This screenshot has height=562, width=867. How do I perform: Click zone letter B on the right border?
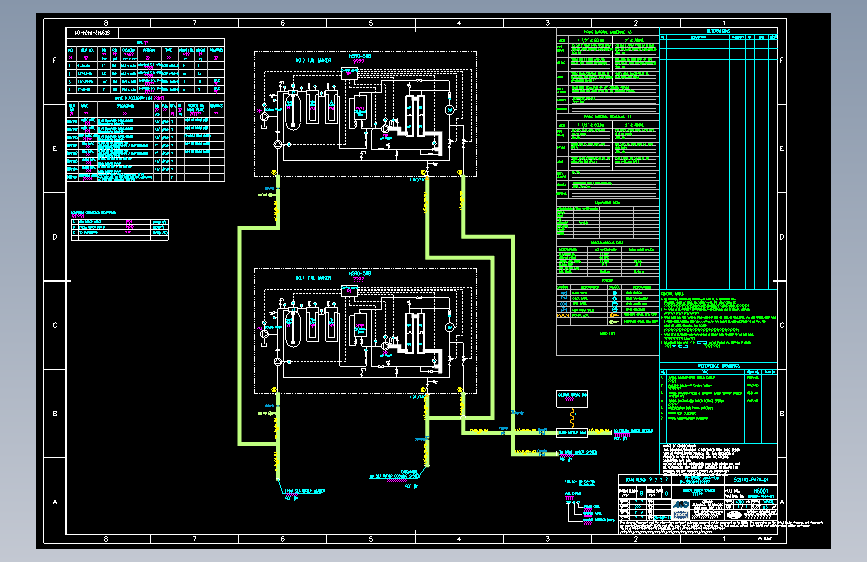pyautogui.click(x=781, y=414)
